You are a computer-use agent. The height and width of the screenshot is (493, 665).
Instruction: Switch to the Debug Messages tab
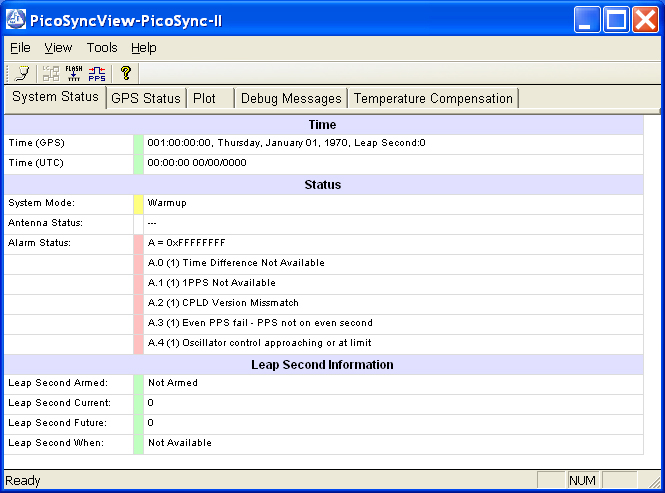point(291,98)
